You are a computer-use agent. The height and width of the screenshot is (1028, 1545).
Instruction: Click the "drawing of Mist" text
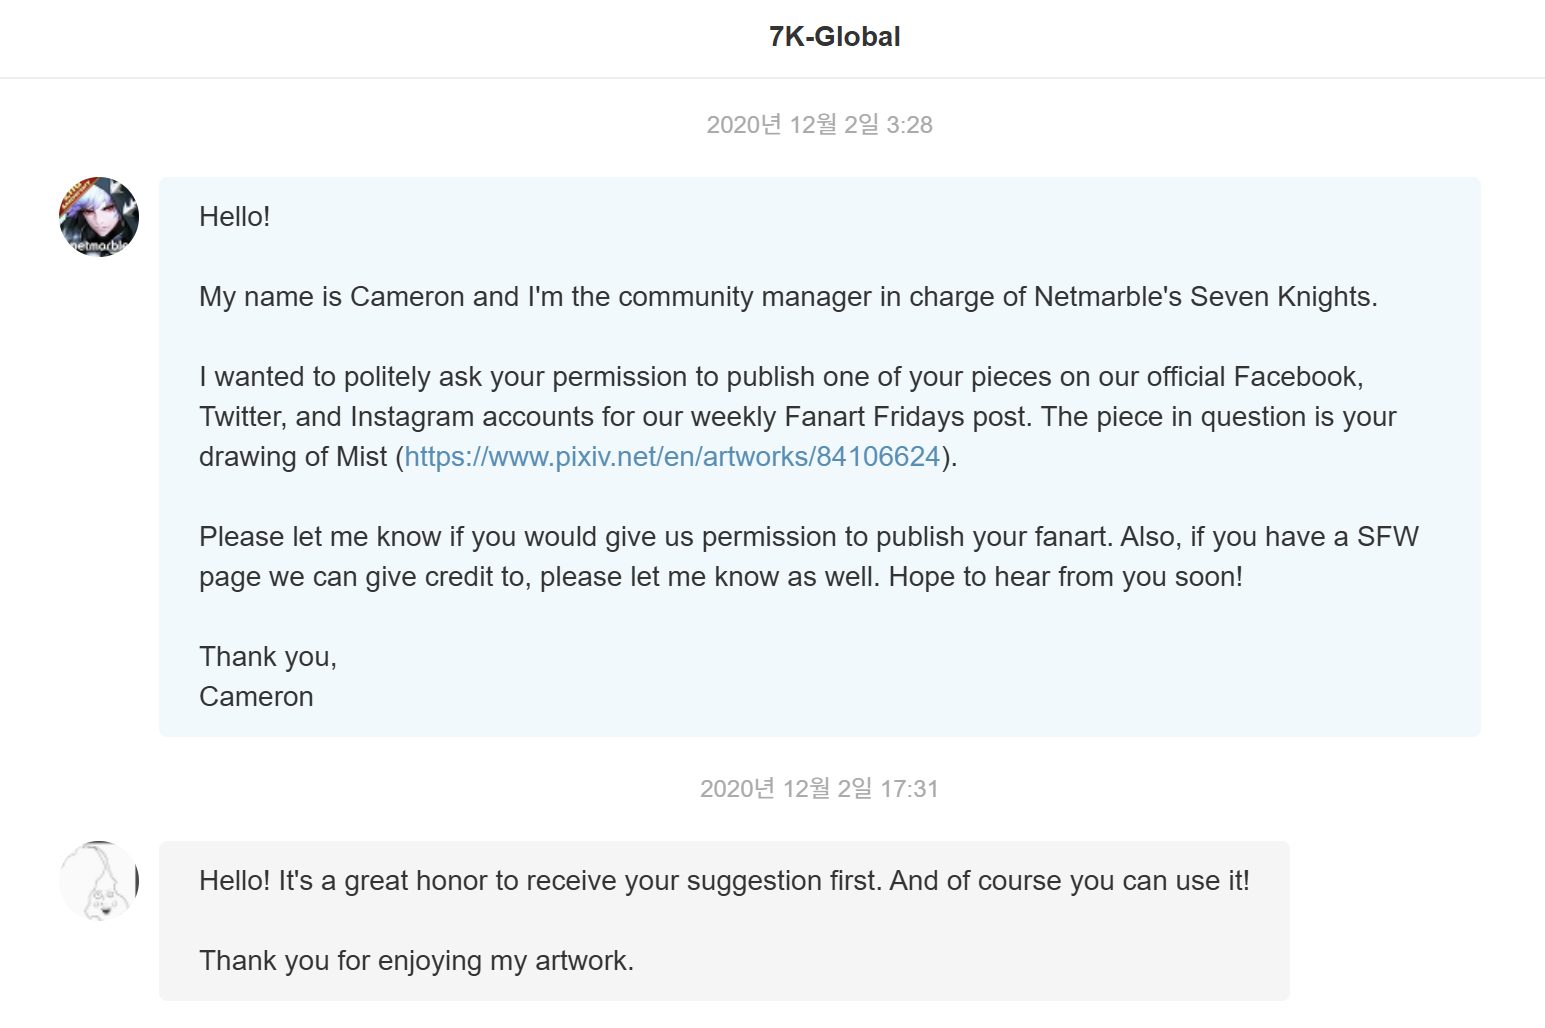(293, 457)
